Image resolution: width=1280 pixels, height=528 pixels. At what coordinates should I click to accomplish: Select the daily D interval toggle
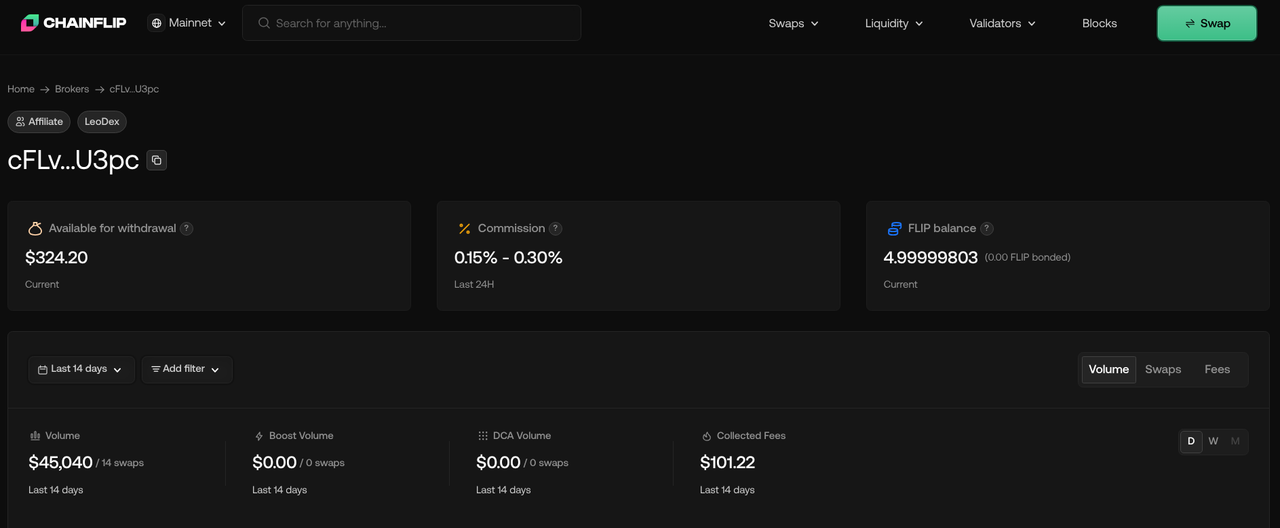click(1191, 441)
